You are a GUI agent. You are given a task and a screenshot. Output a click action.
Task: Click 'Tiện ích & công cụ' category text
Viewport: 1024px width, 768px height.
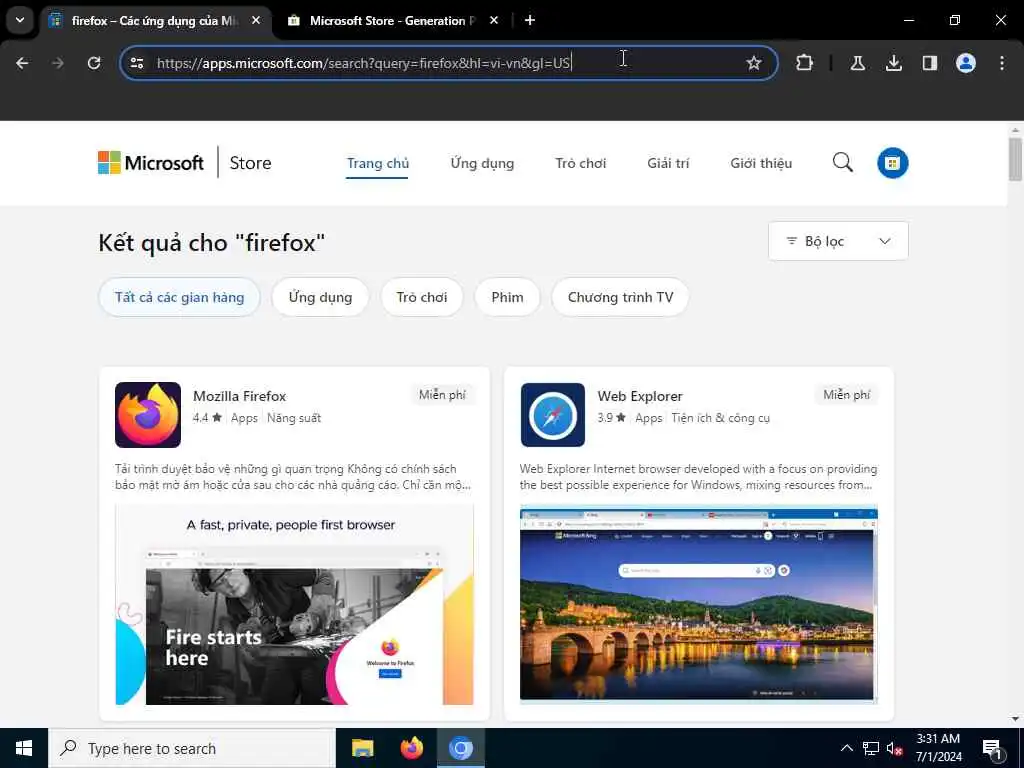point(720,418)
